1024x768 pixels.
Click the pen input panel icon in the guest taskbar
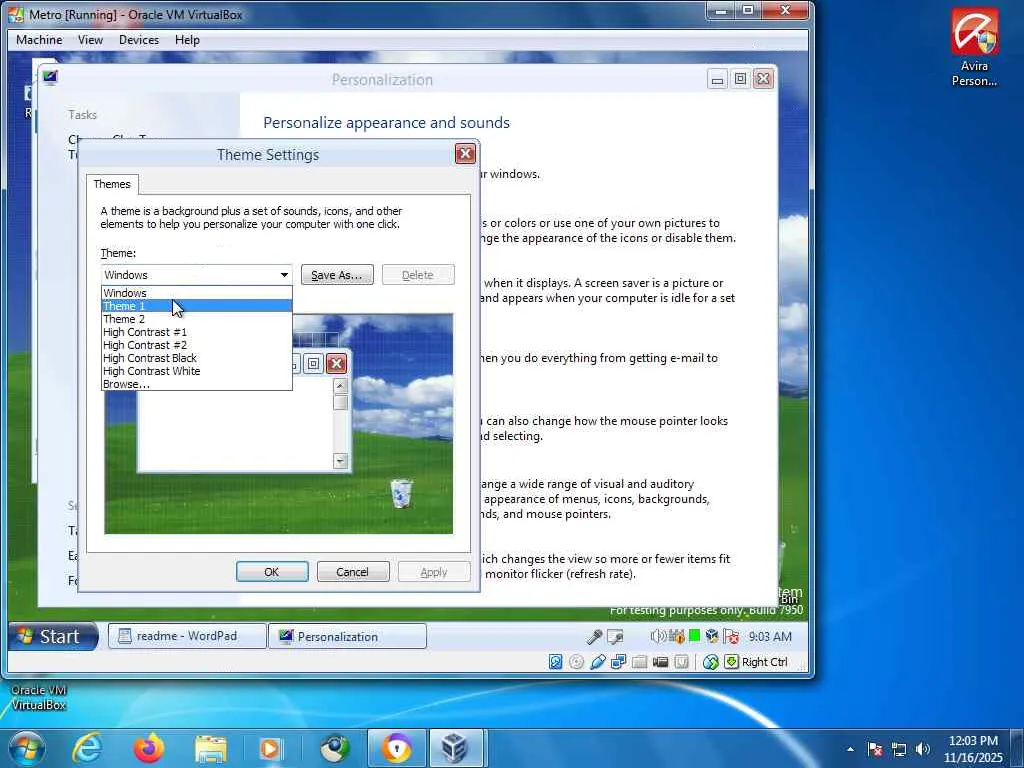615,636
